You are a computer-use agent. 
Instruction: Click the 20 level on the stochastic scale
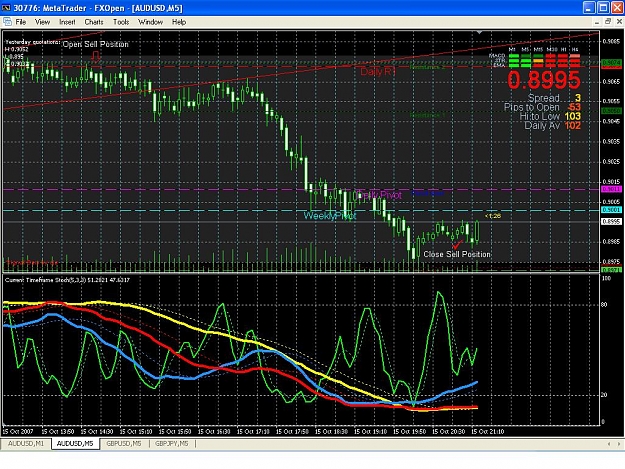pyautogui.click(x=604, y=395)
